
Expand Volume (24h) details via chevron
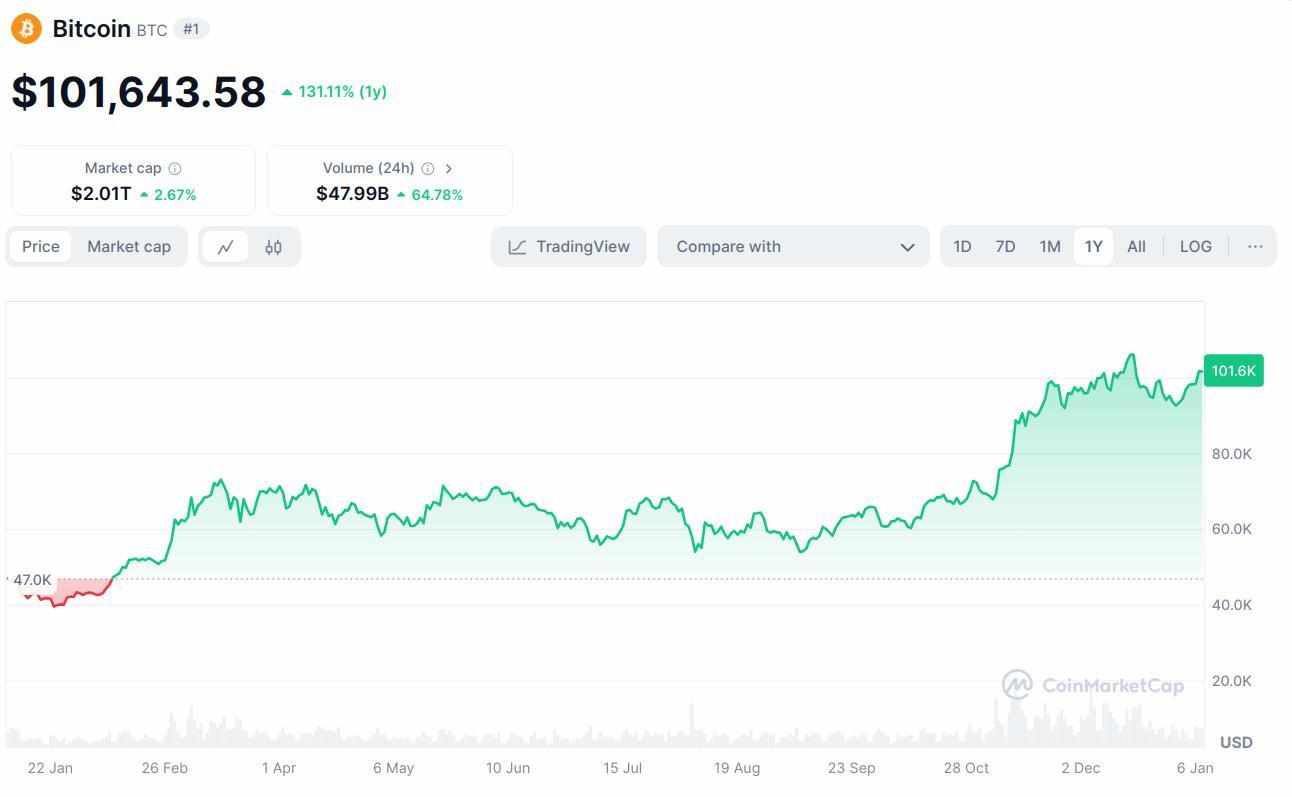pos(450,168)
